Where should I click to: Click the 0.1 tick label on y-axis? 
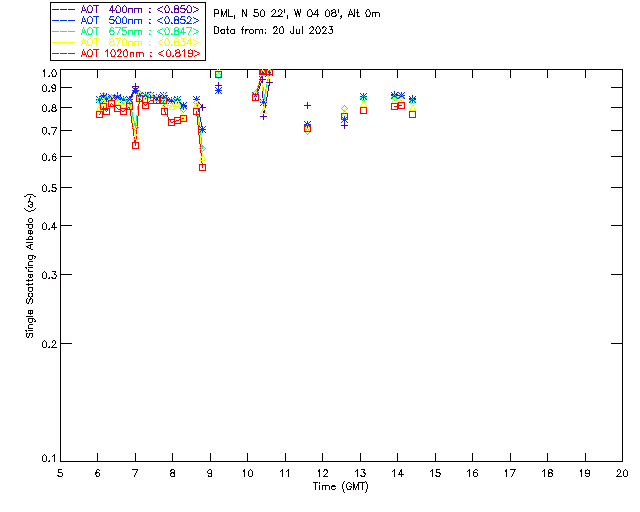47,459
